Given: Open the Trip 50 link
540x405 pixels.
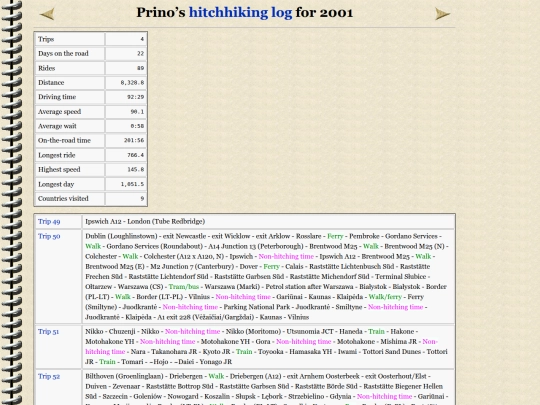Looking at the screenshot, I should click(x=49, y=236).
